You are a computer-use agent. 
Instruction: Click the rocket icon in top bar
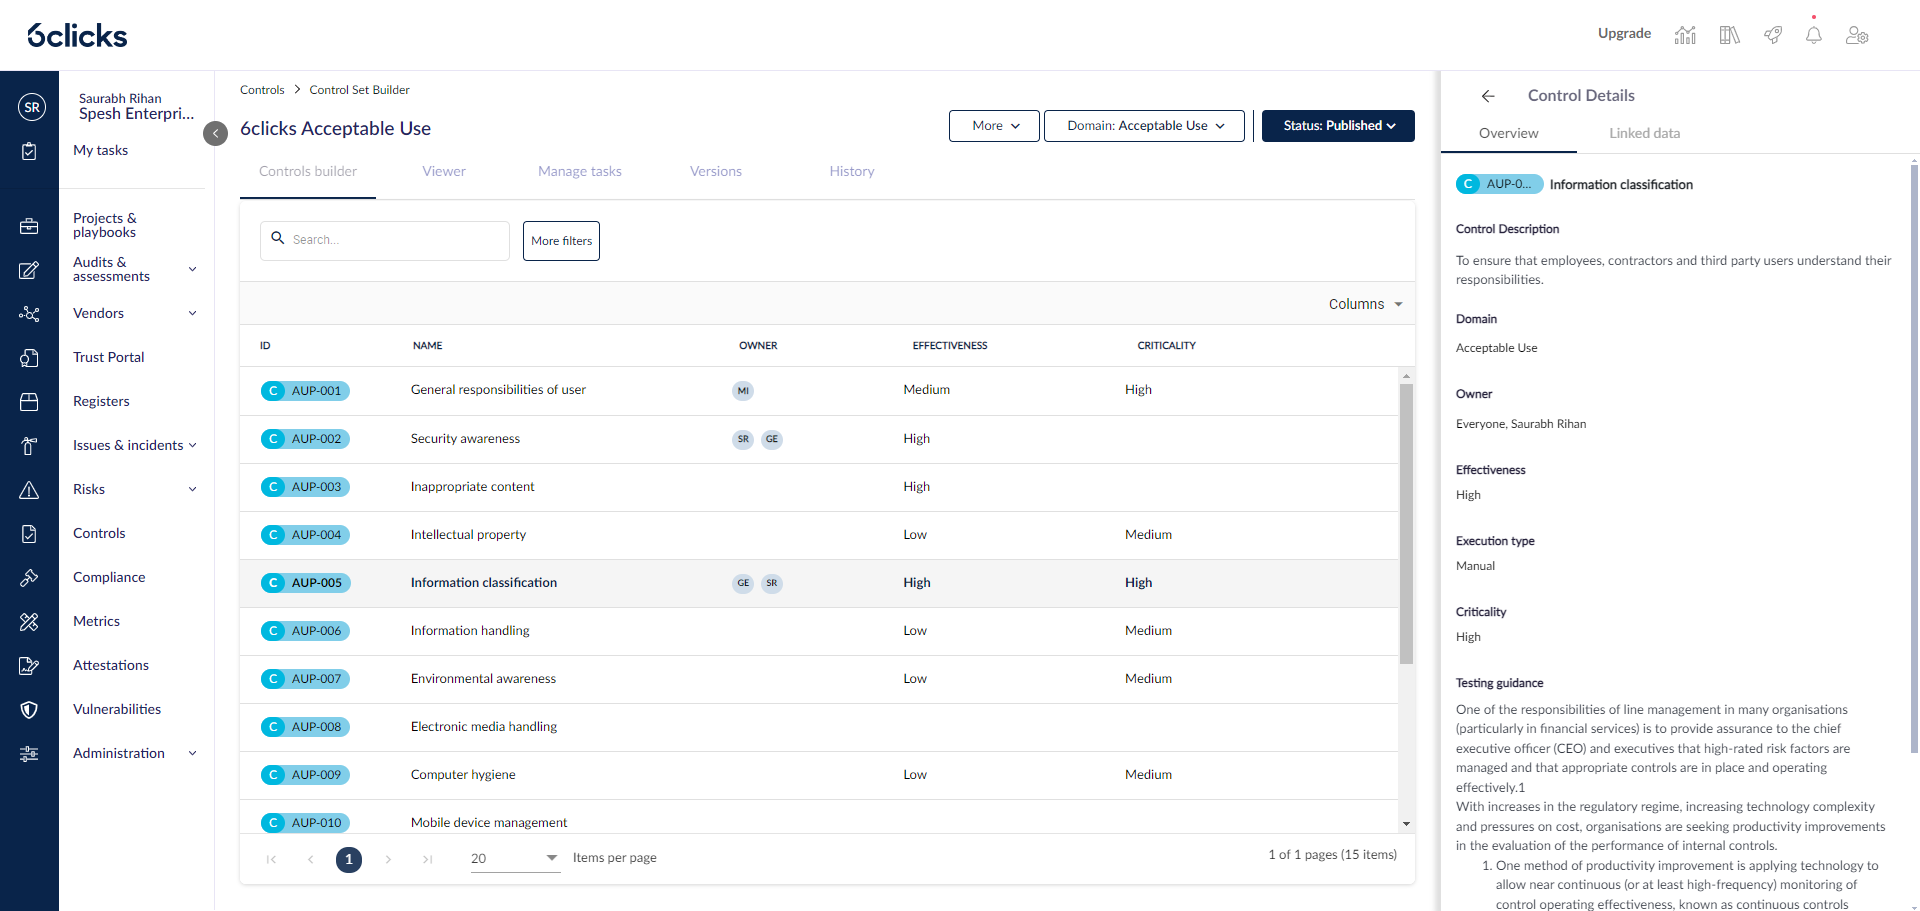click(x=1773, y=35)
